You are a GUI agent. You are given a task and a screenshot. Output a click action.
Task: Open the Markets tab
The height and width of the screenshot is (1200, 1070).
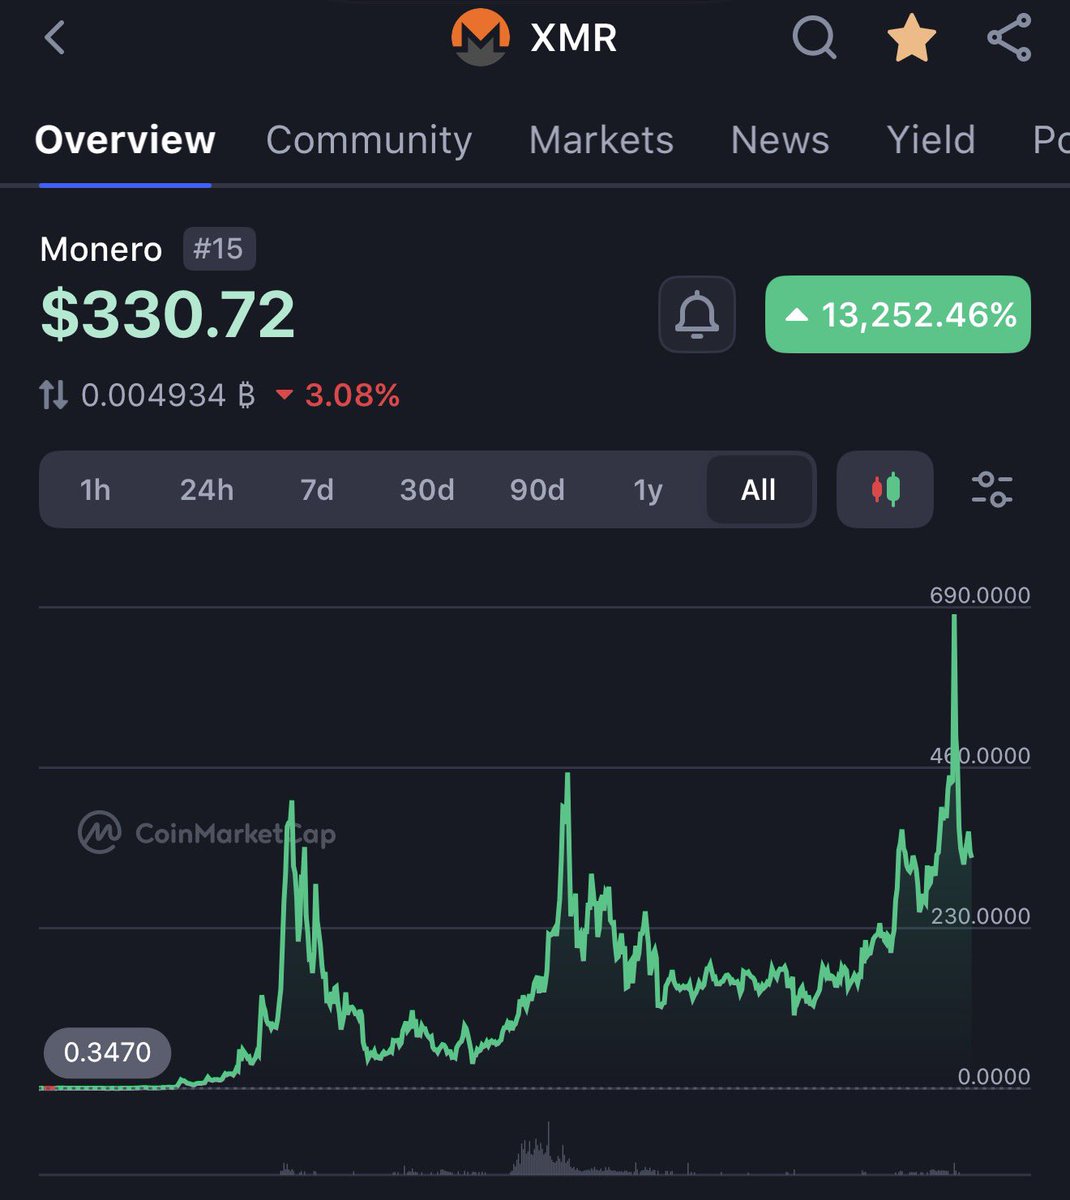click(x=601, y=140)
